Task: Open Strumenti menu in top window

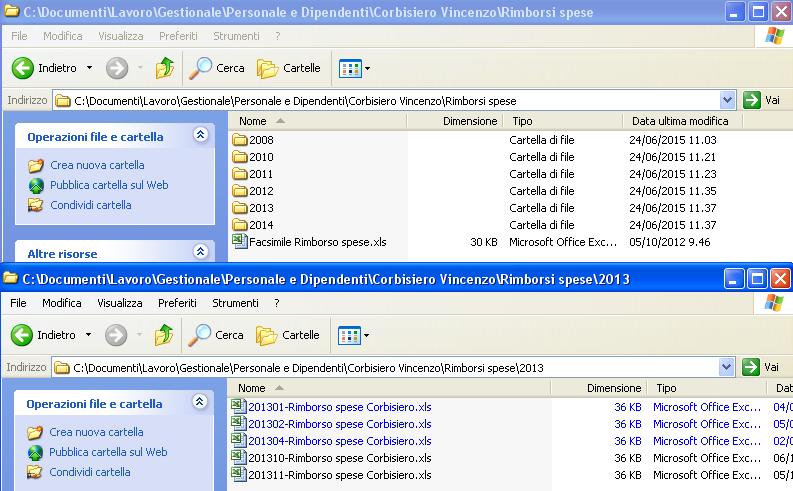Action: pyautogui.click(x=235, y=36)
